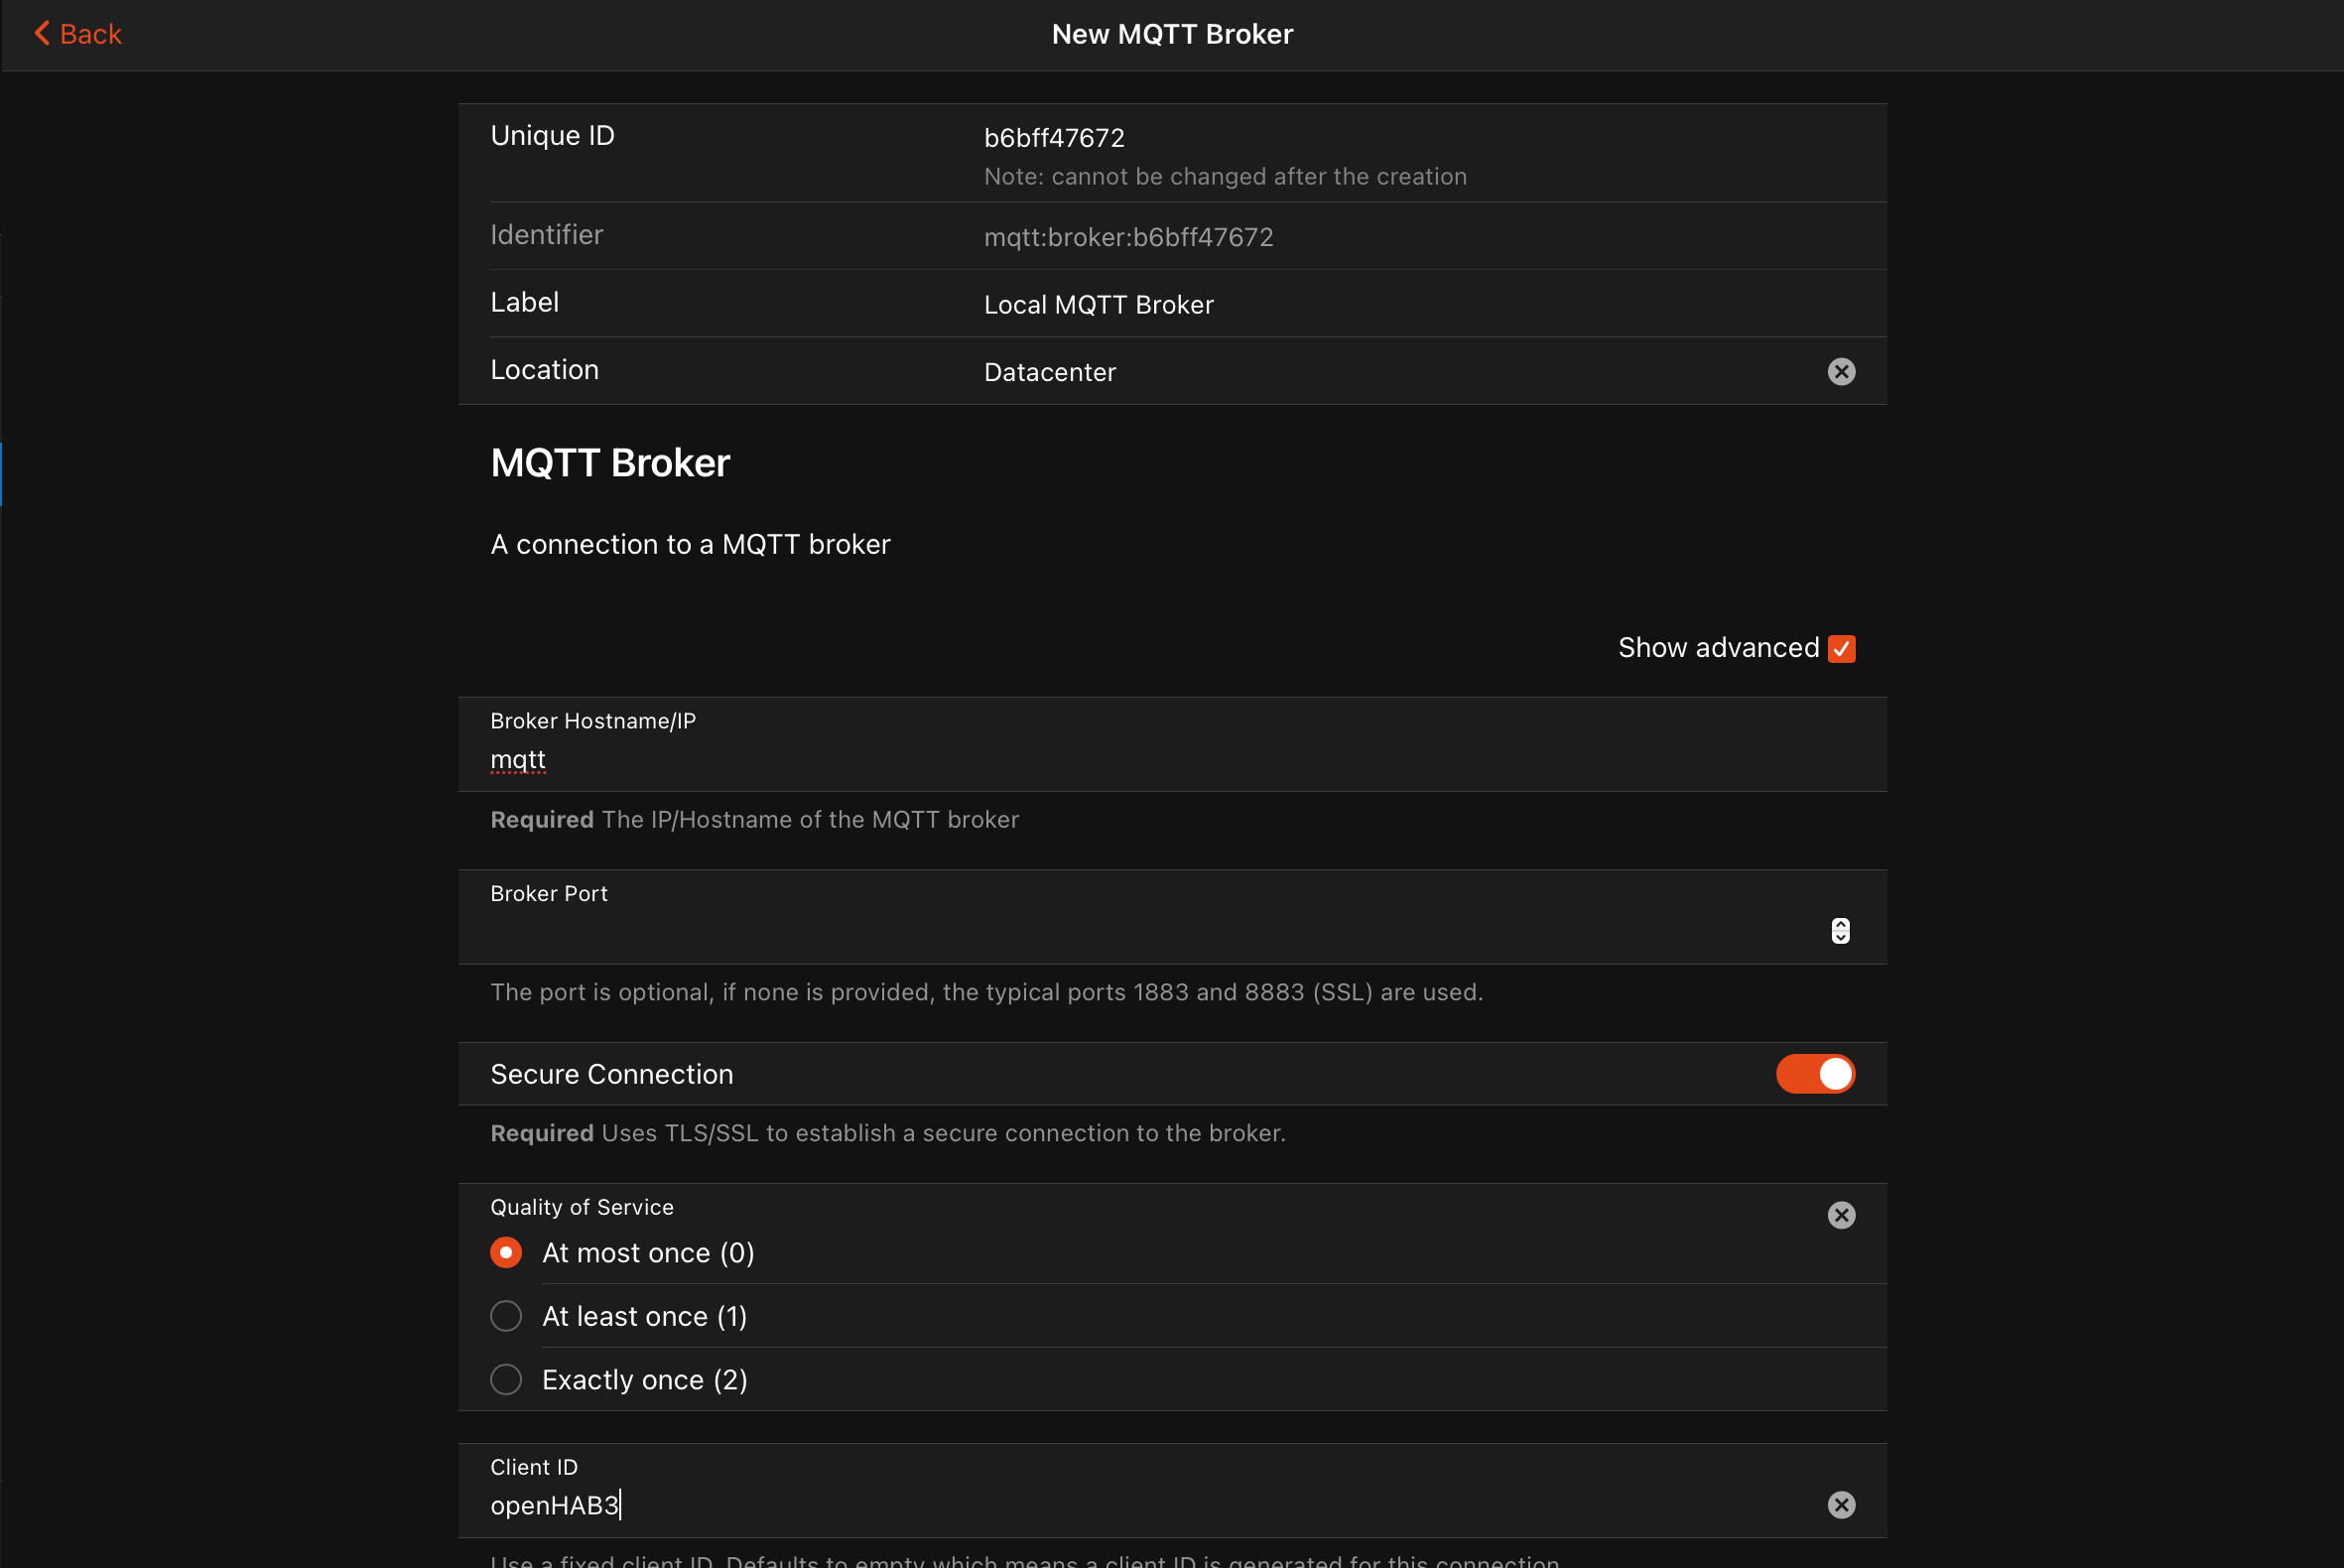
Task: Click the Back chevron arrow icon
Action: pyautogui.click(x=41, y=33)
